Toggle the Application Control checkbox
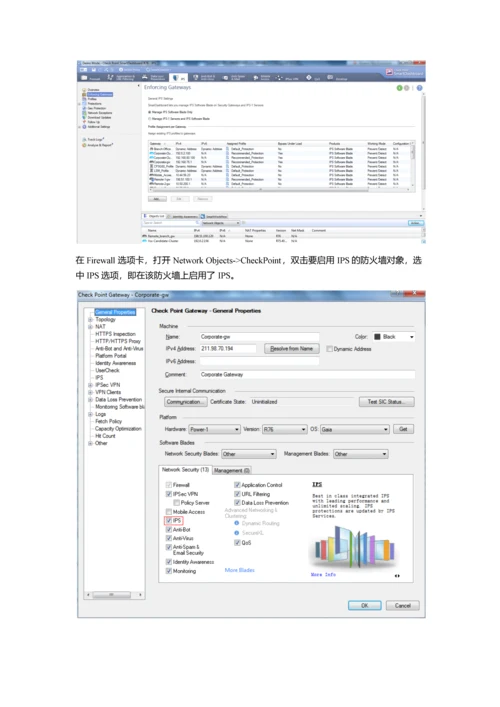This screenshot has width=500, height=707. (x=237, y=485)
